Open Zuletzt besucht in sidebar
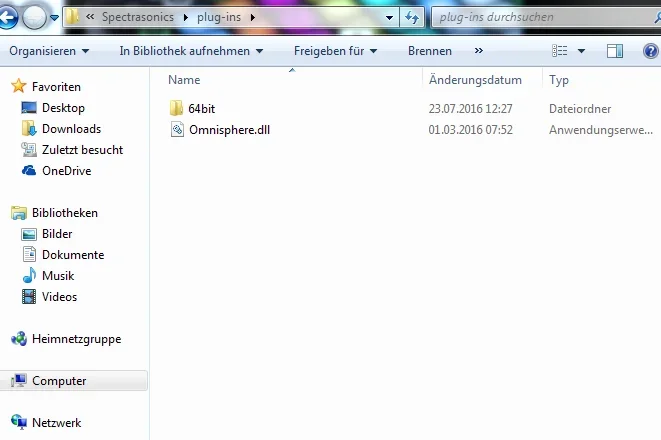Viewport: 661px width, 440px height. tap(82, 150)
